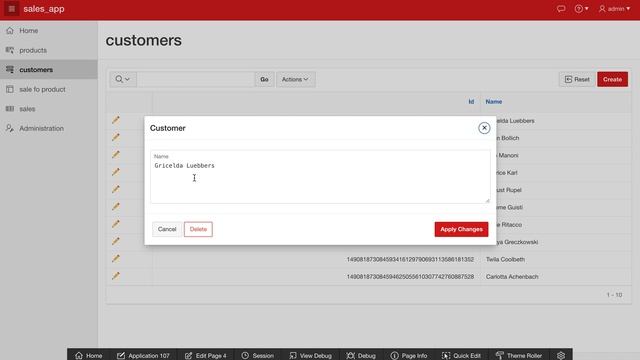
Task: Open Session in developer toolbar
Action: pos(258,356)
